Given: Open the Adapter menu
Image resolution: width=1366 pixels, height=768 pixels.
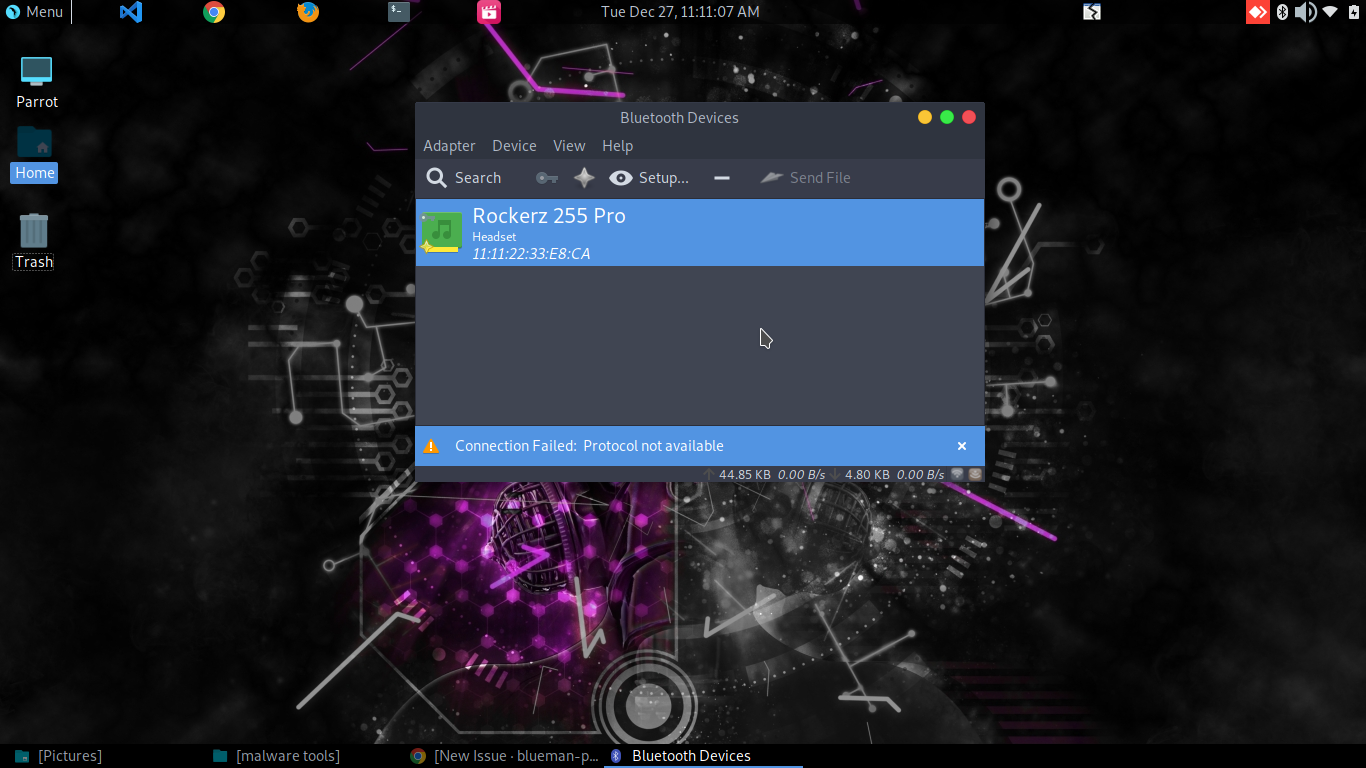Looking at the screenshot, I should point(449,145).
